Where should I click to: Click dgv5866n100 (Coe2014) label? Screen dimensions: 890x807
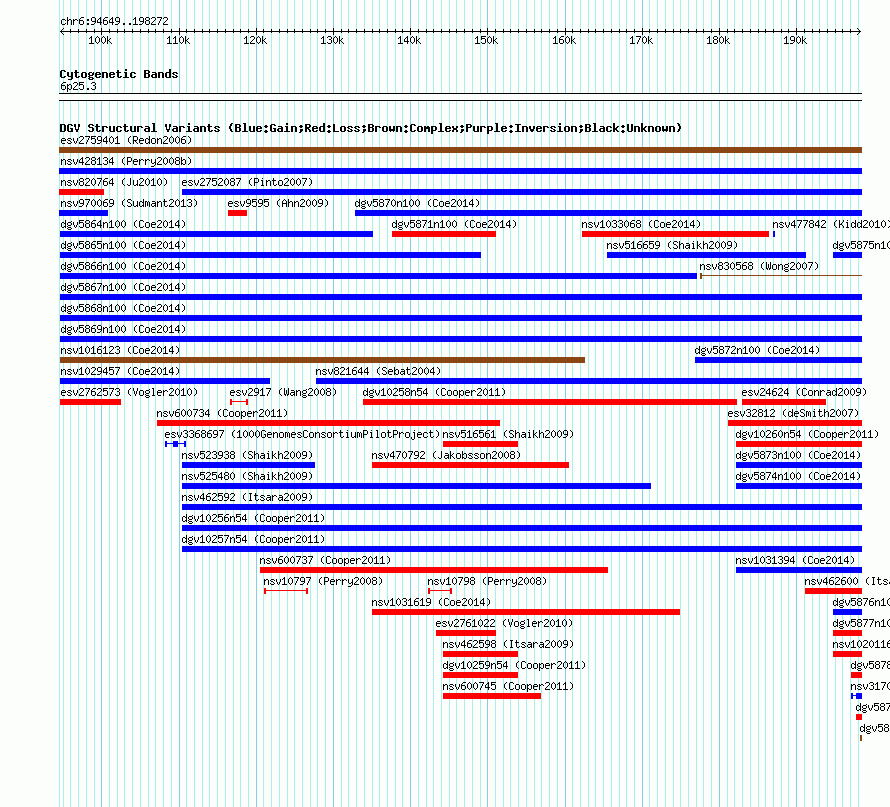click(x=123, y=266)
